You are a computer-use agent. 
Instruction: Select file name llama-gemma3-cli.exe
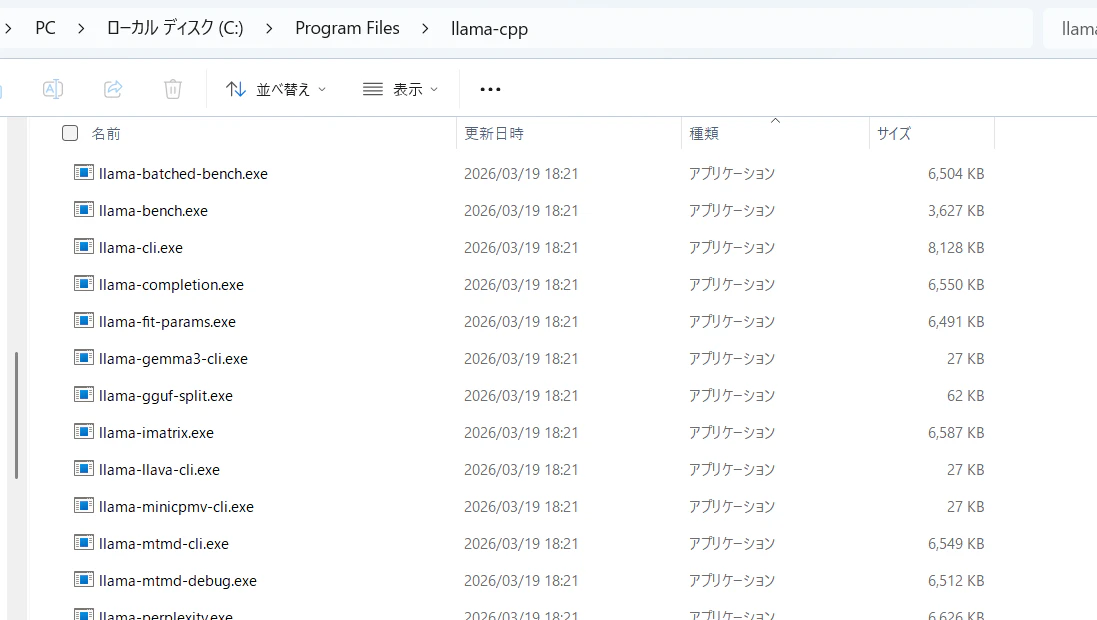tap(174, 359)
